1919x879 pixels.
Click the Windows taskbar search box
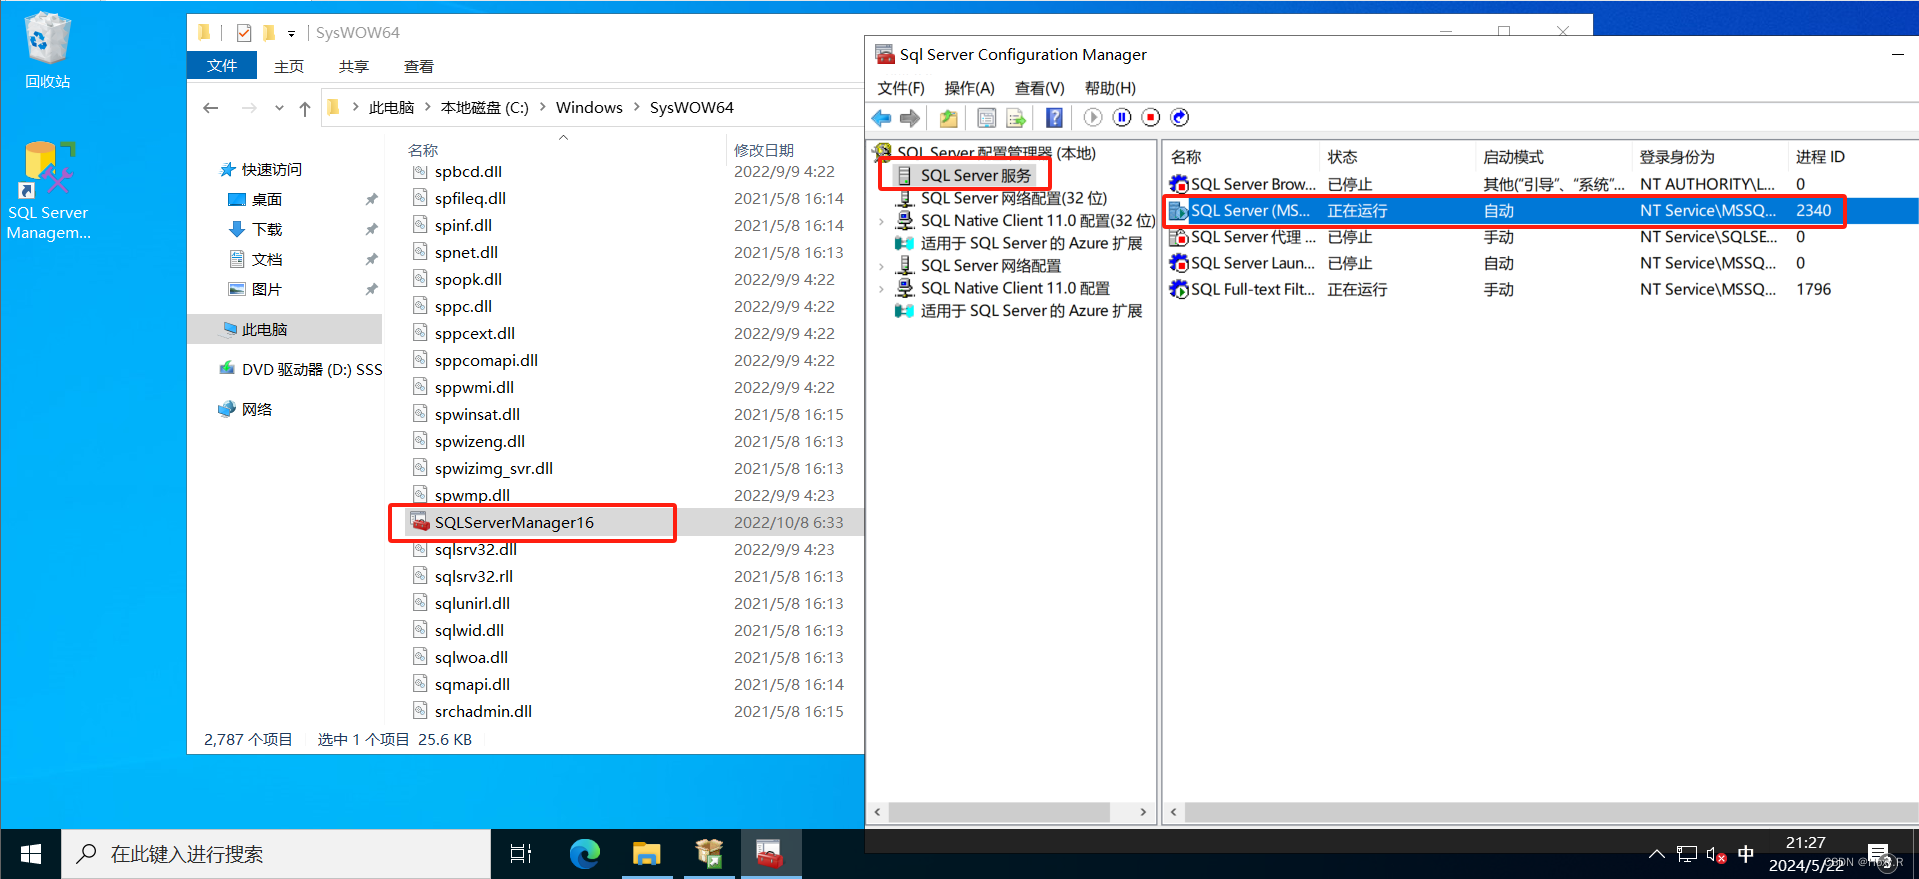click(x=276, y=854)
